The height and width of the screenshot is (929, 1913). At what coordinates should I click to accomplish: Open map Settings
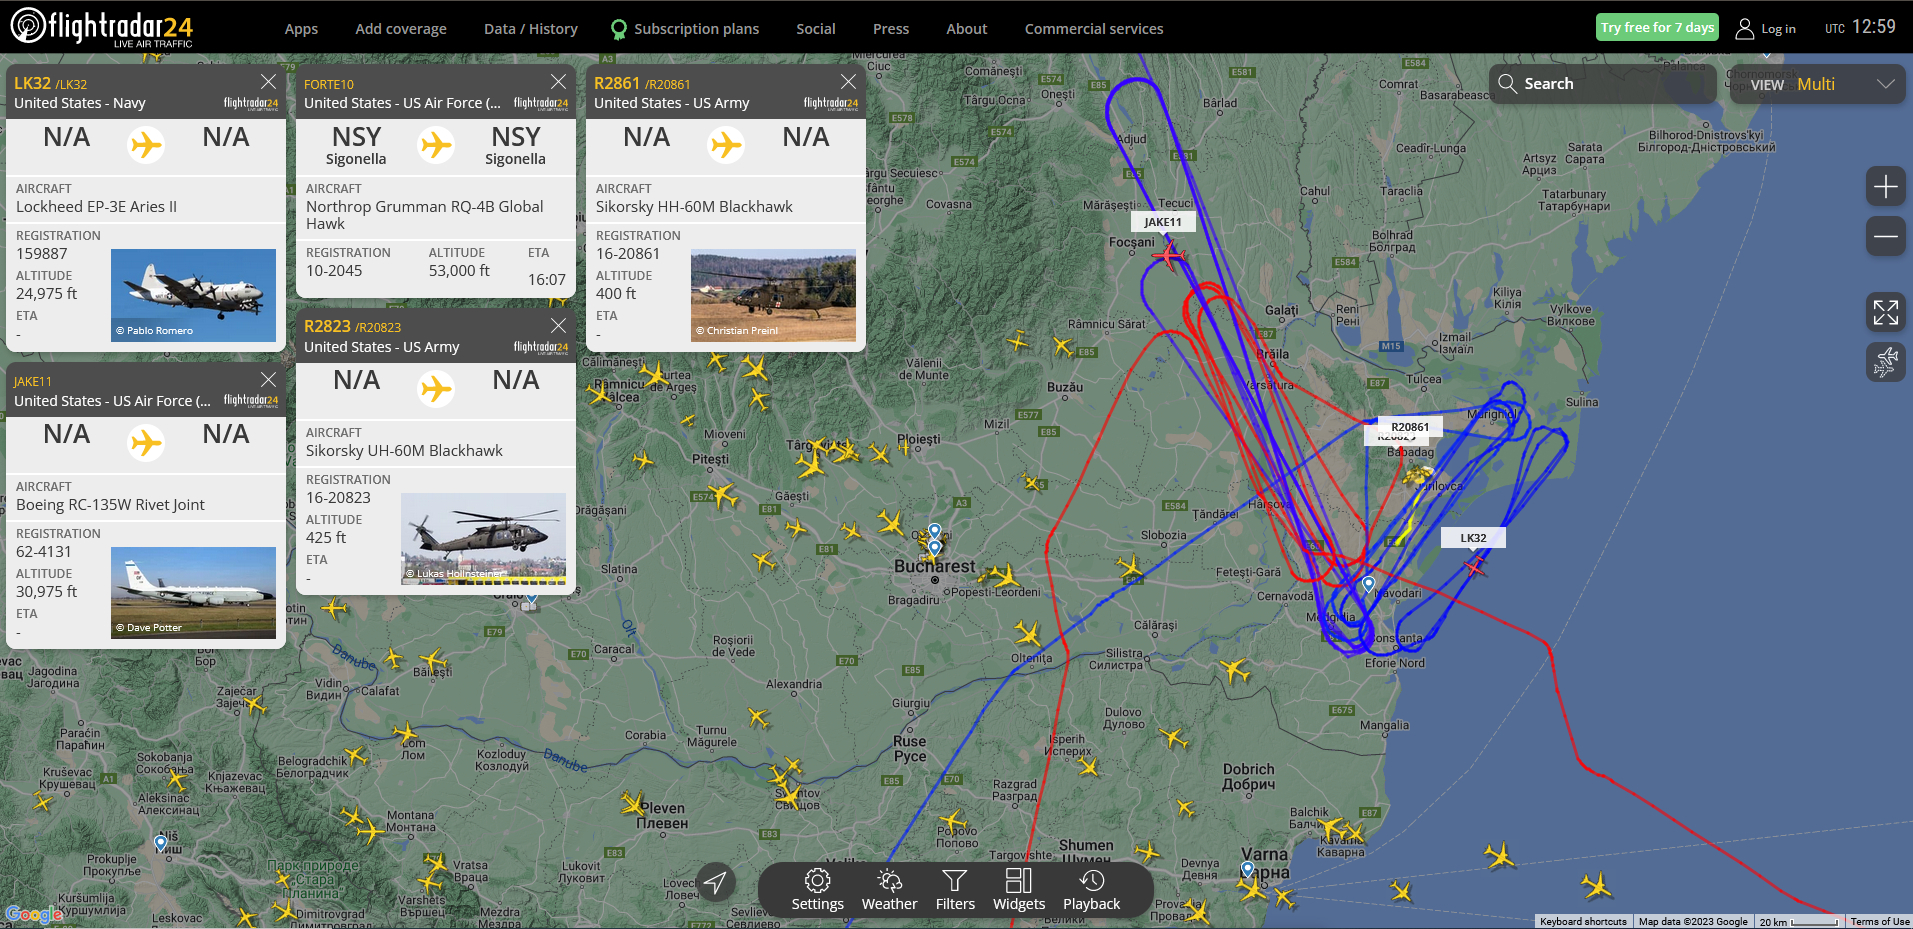[818, 890]
